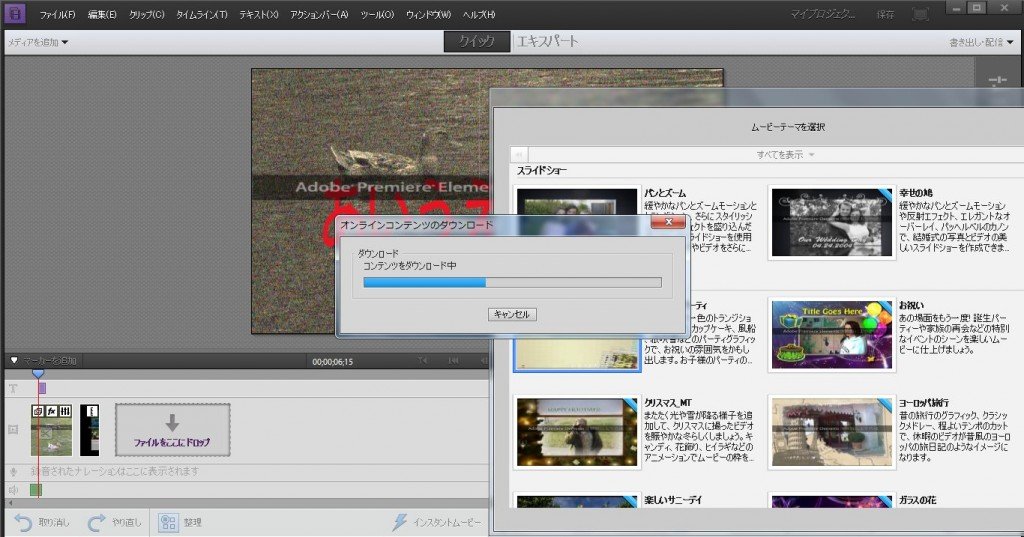
Task: Click the 幸せの鳩 theme title
Action: tap(916, 193)
